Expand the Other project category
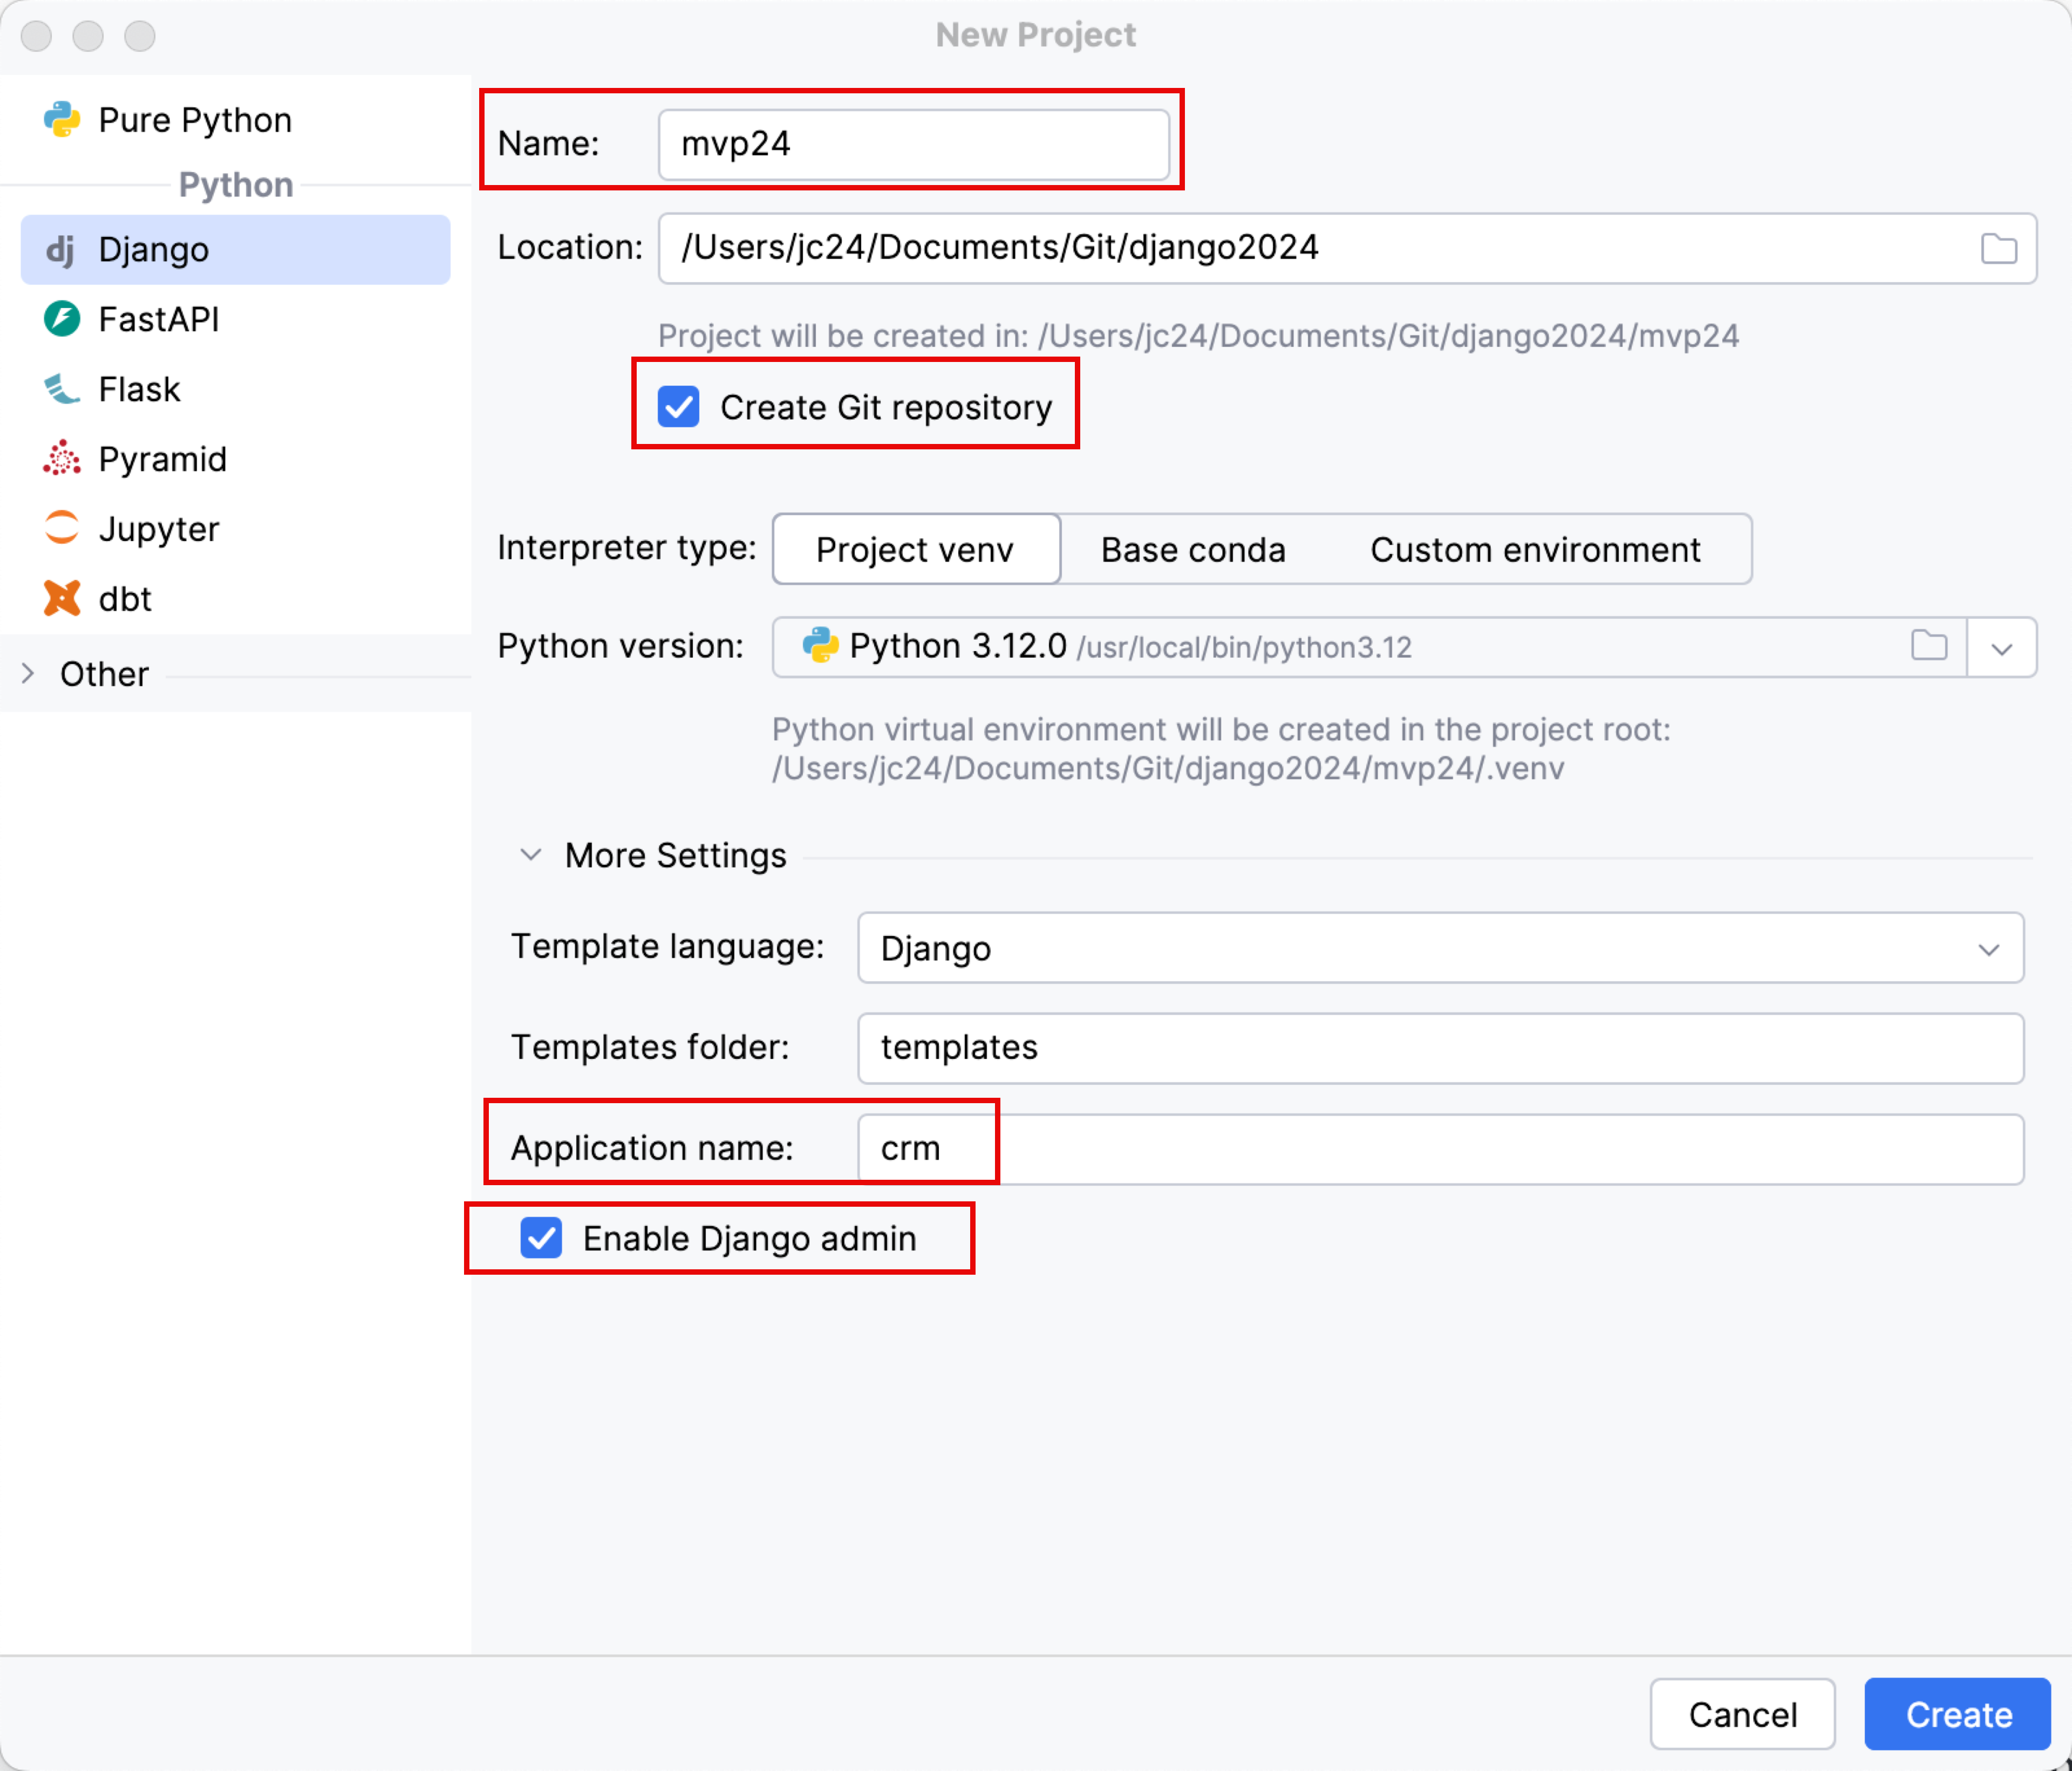The width and height of the screenshot is (2072, 1771). tap(28, 674)
